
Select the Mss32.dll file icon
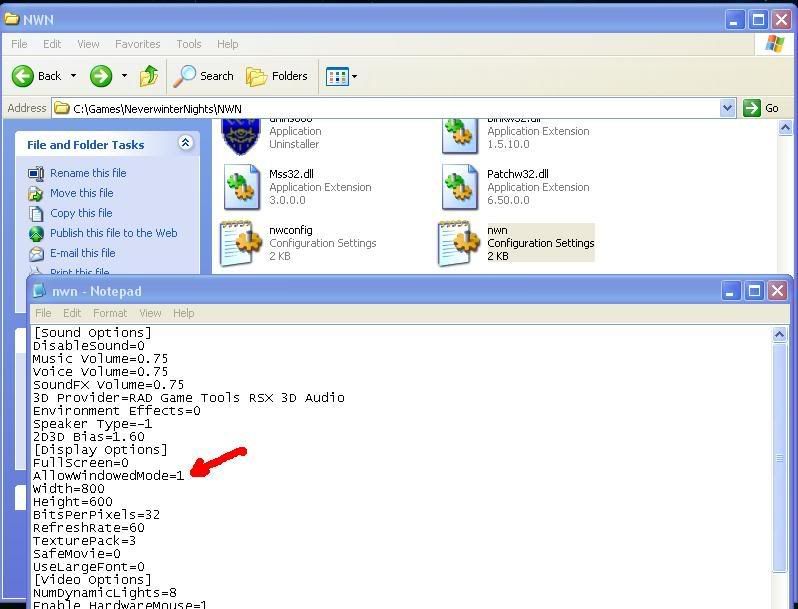tap(242, 187)
